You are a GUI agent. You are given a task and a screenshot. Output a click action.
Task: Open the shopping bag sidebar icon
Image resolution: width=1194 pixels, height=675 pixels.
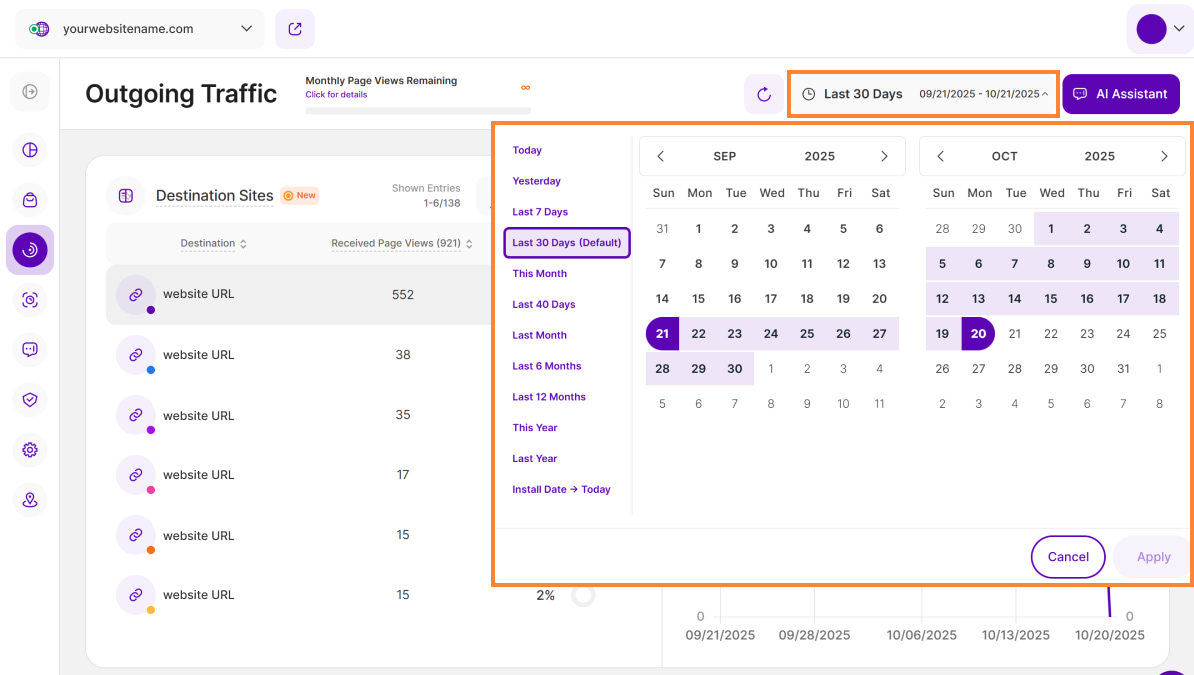click(30, 200)
